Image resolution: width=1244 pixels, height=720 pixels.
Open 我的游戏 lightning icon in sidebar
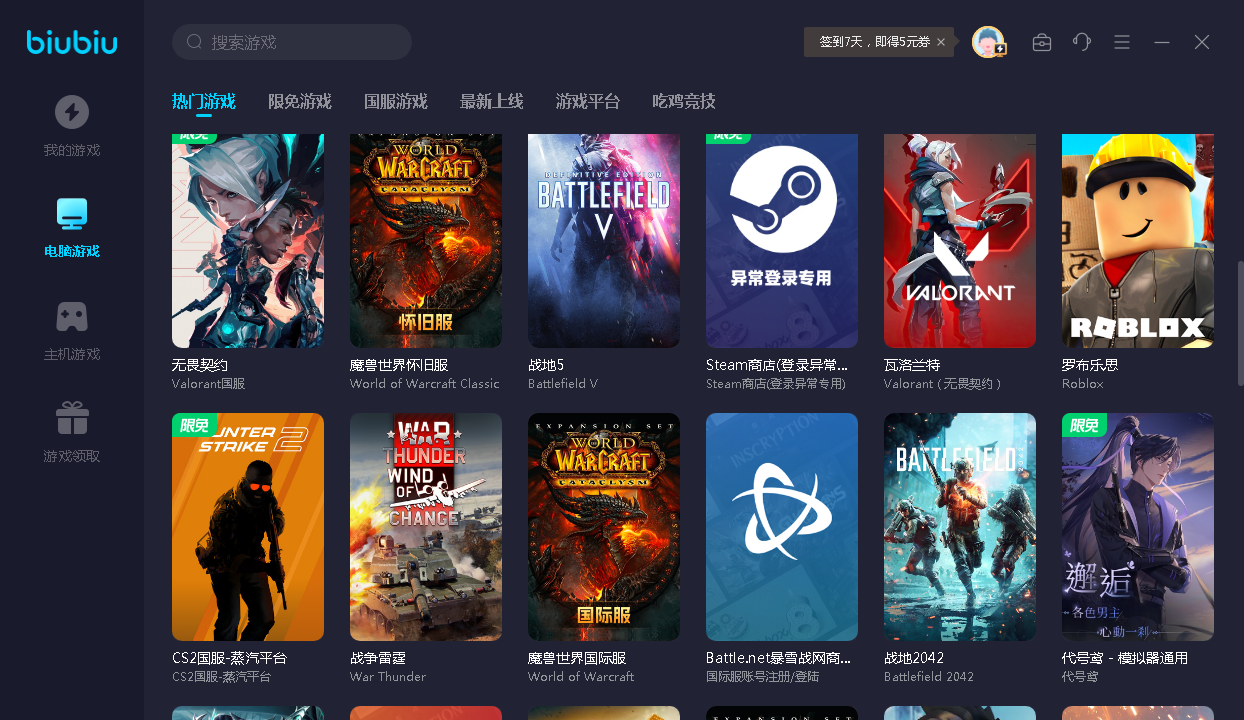[71, 112]
